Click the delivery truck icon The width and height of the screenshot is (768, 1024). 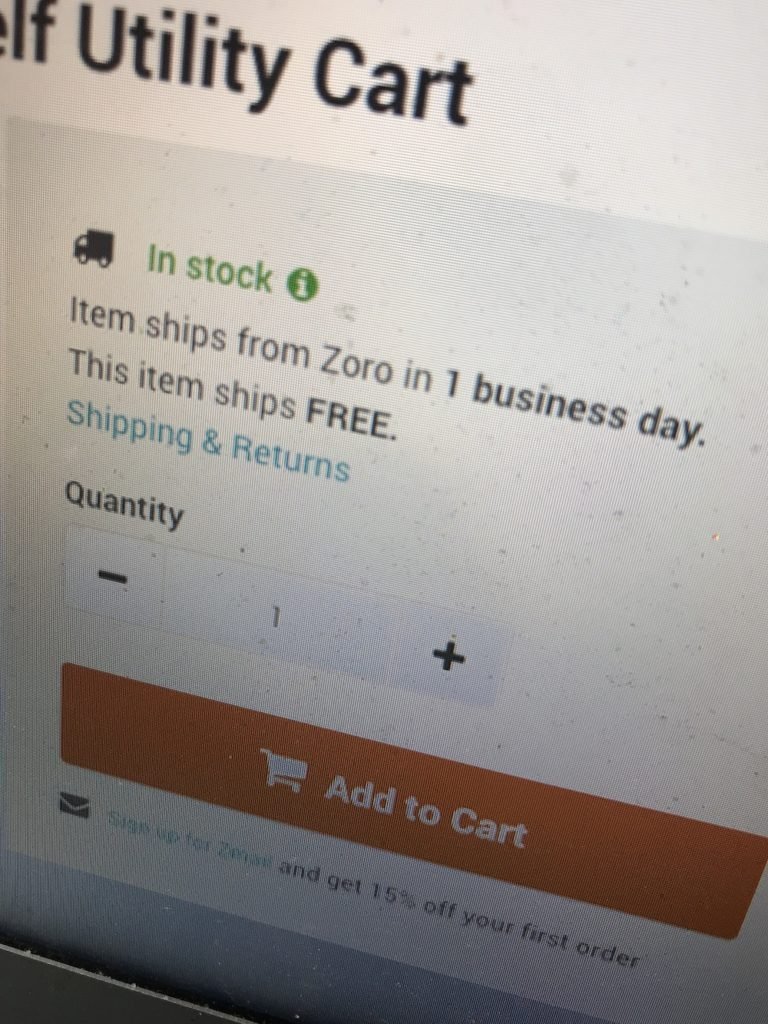click(x=93, y=249)
